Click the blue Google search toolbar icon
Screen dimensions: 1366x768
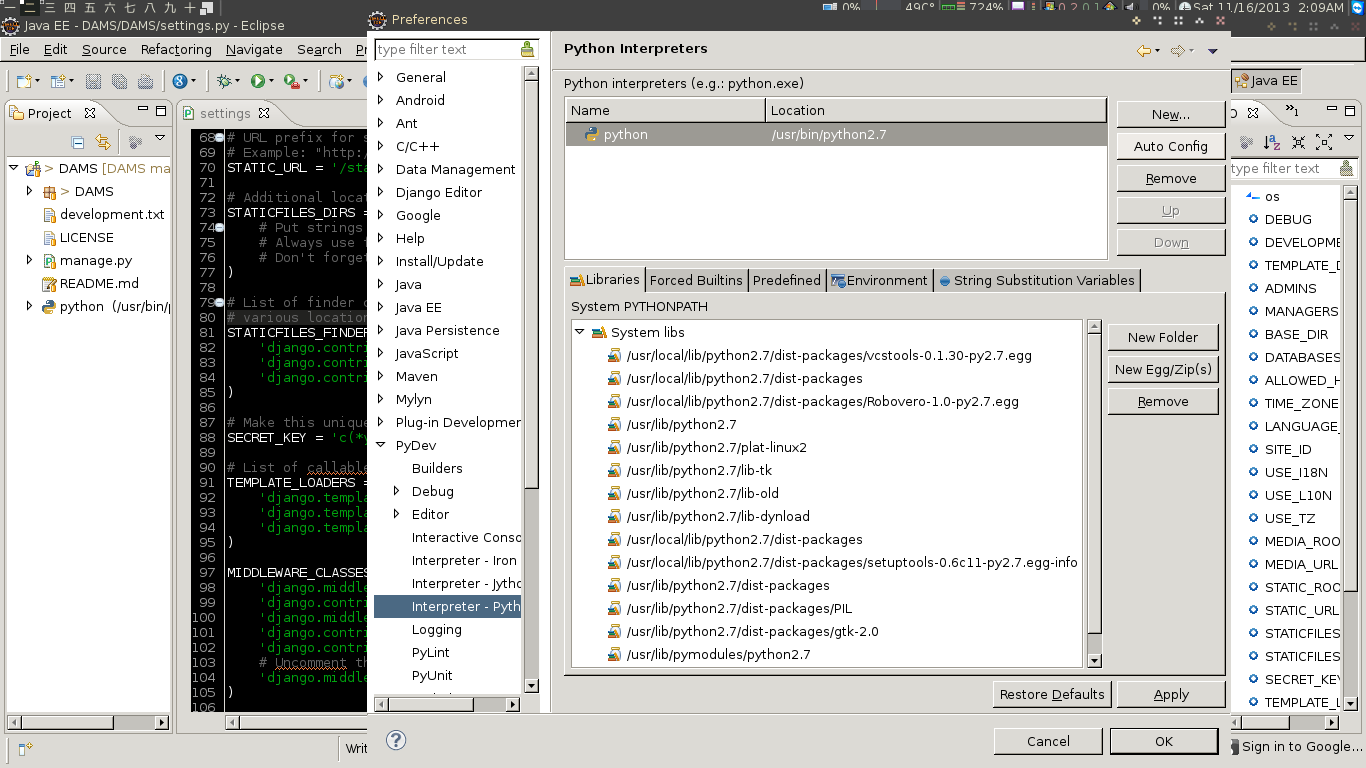pyautogui.click(x=180, y=81)
